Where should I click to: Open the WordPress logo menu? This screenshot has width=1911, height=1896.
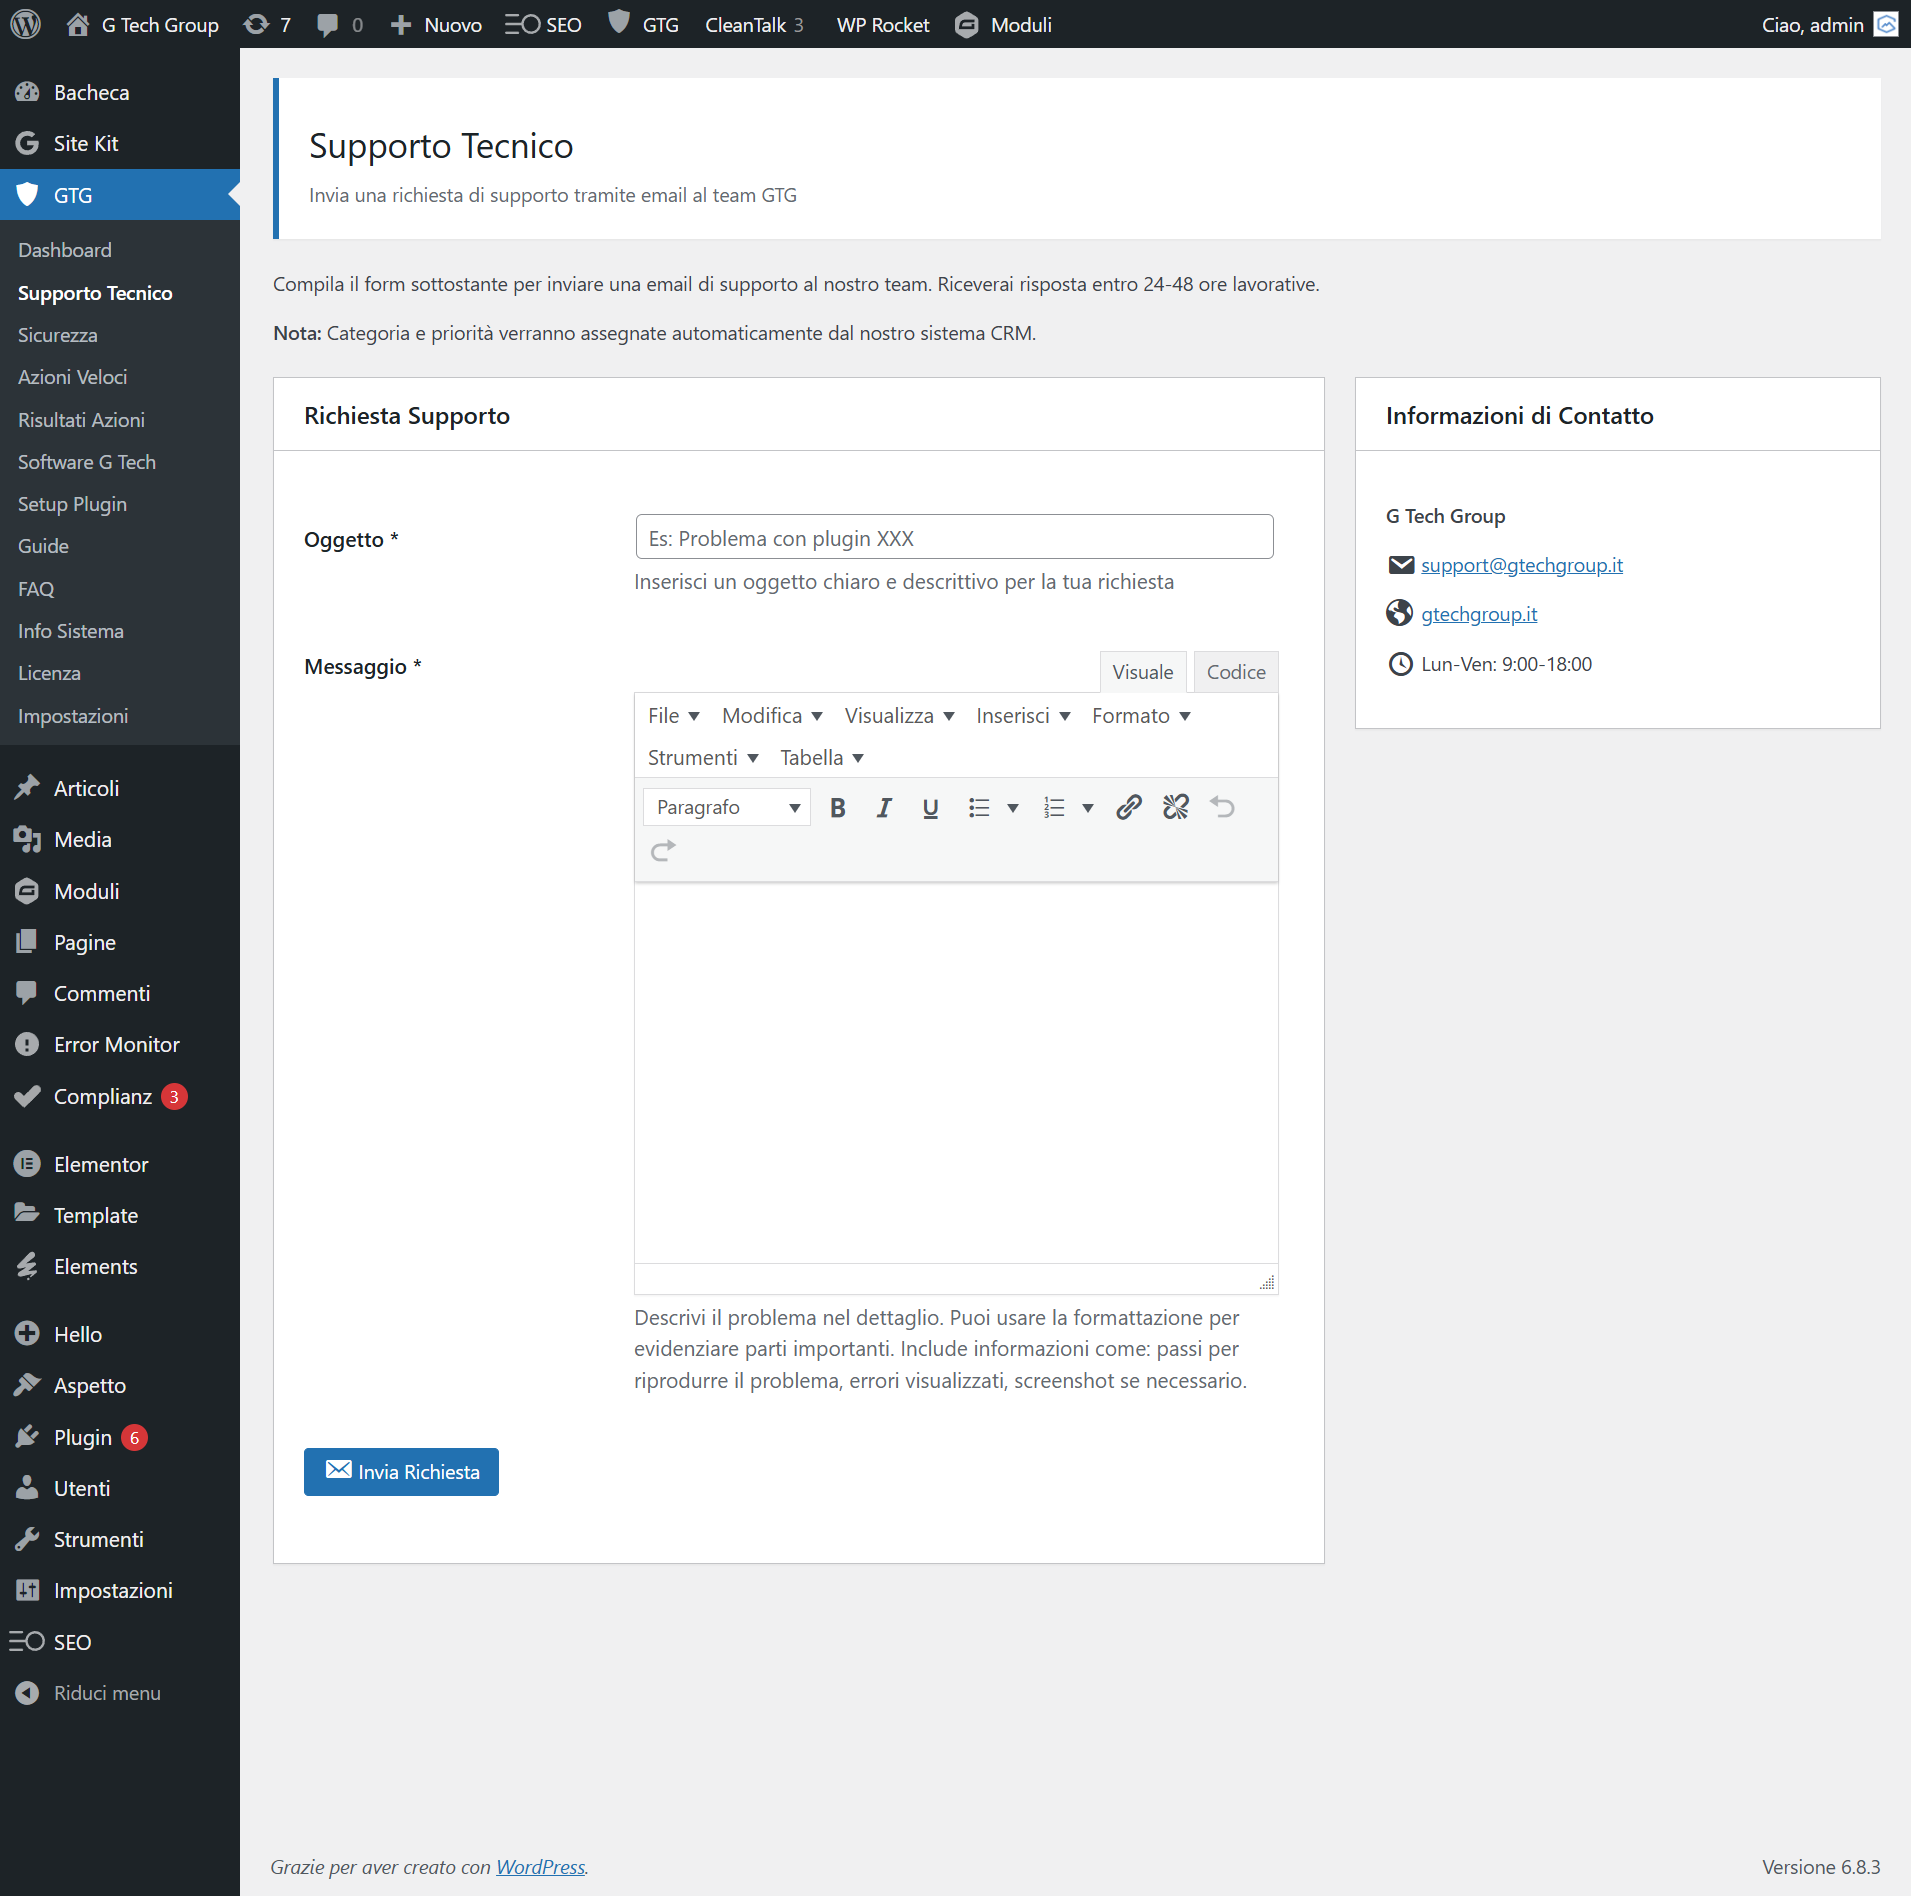tap(26, 24)
